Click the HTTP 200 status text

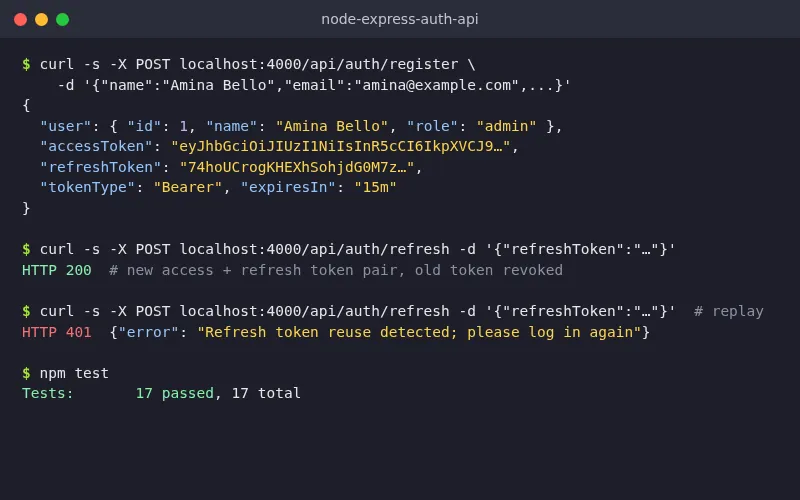[x=57, y=270]
